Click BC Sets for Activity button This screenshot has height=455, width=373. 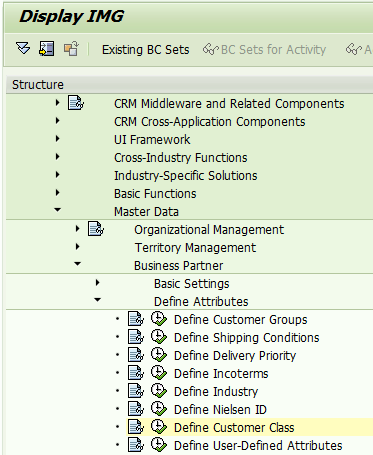[265, 50]
